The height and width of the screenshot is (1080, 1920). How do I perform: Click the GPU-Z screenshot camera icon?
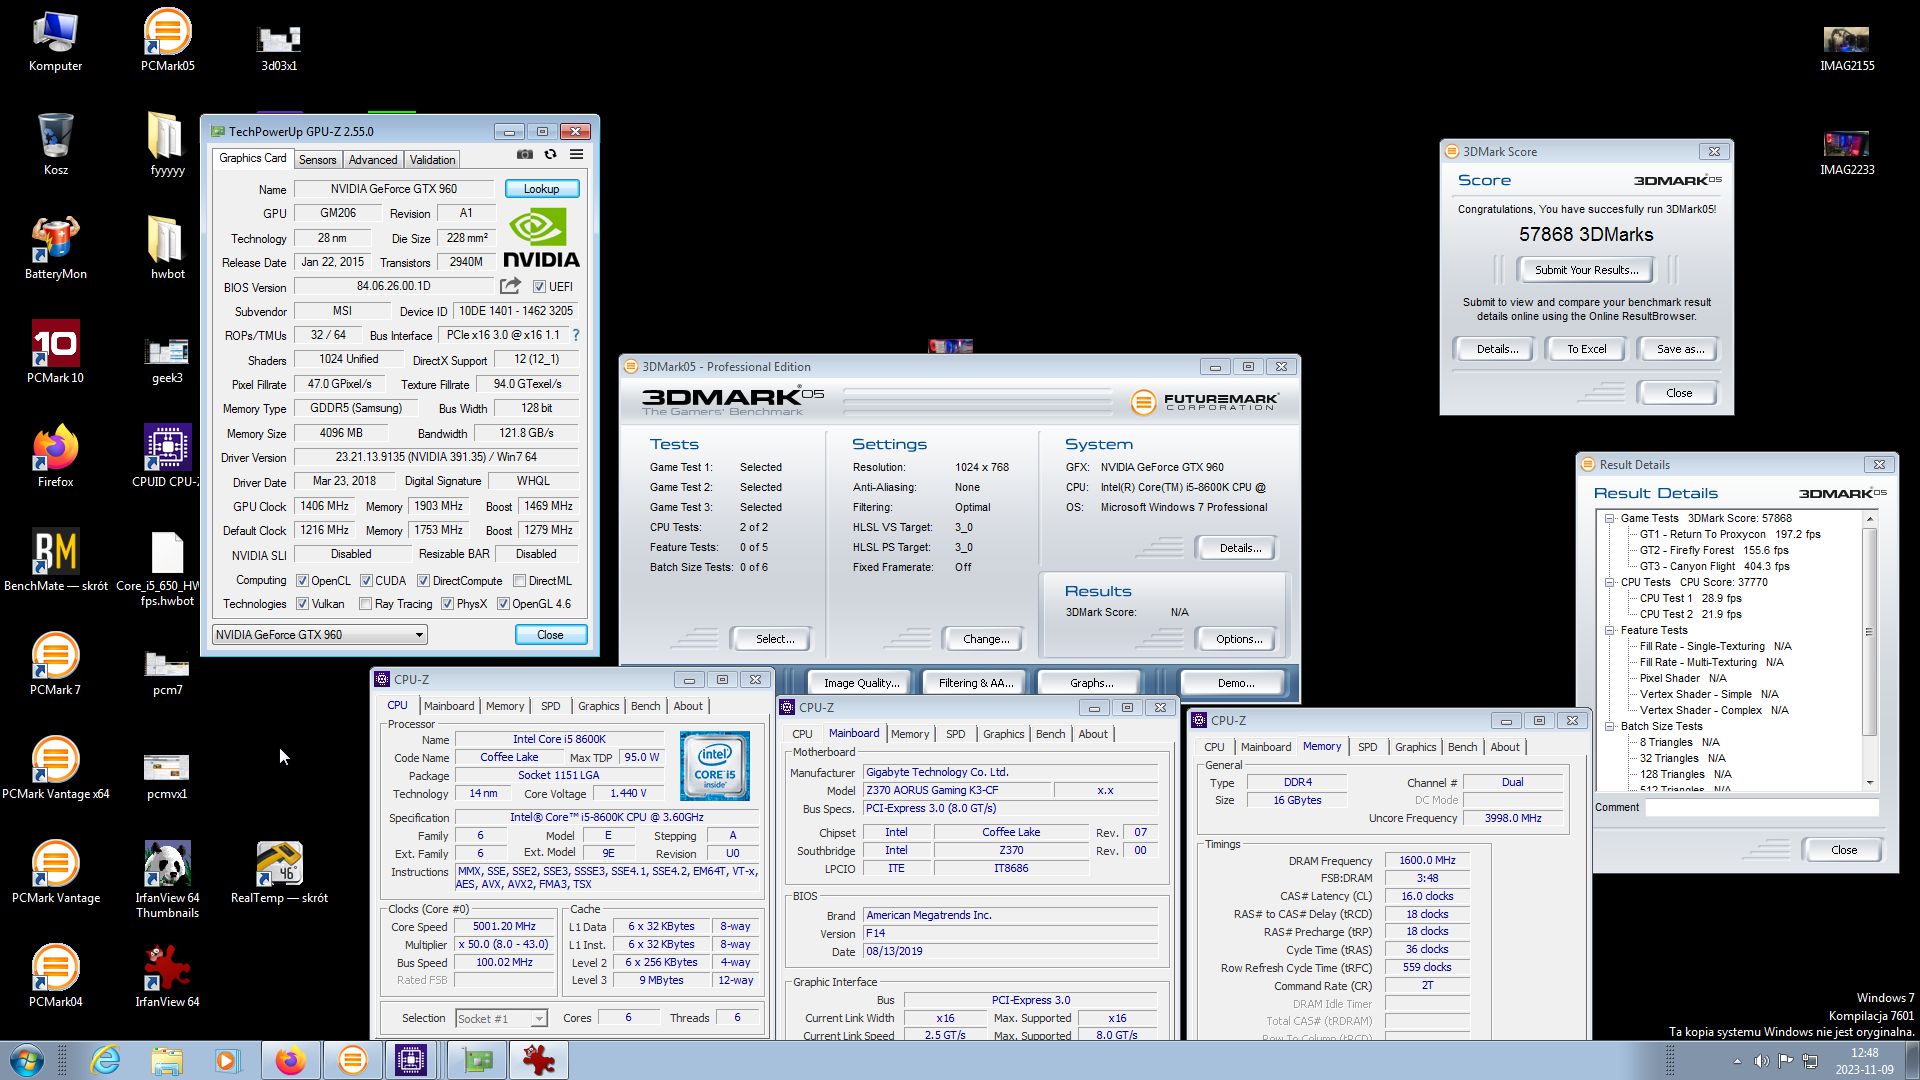coord(524,154)
